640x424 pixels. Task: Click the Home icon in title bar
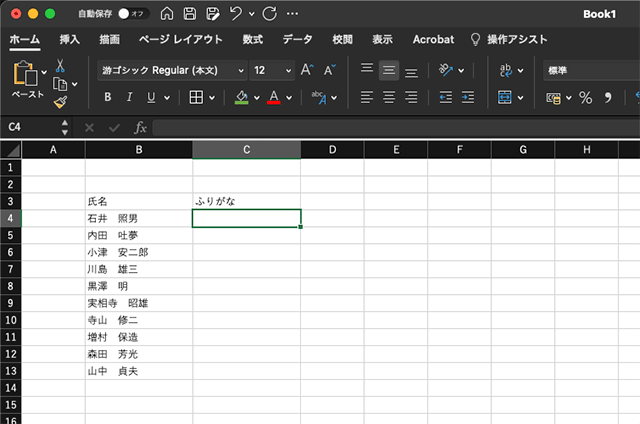(167, 15)
